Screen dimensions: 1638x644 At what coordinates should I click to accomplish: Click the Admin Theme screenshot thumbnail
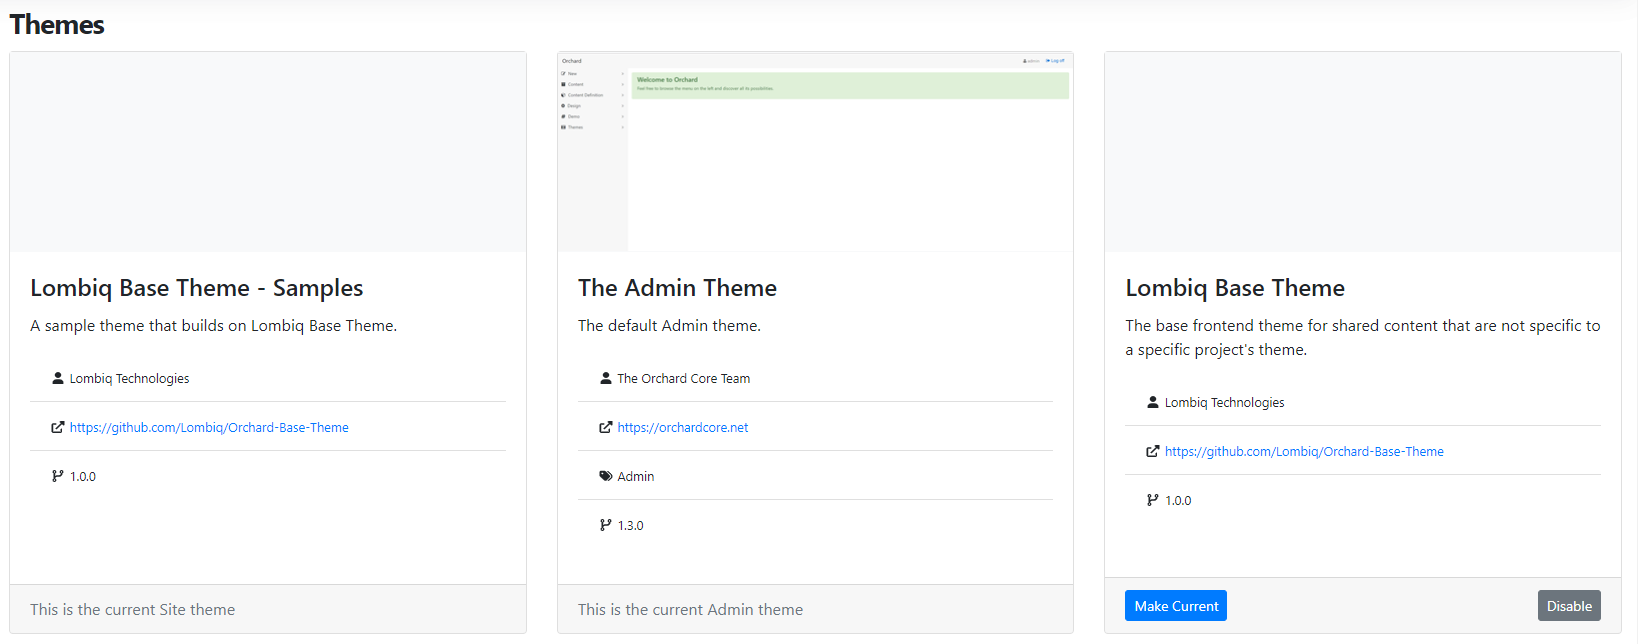click(x=815, y=152)
